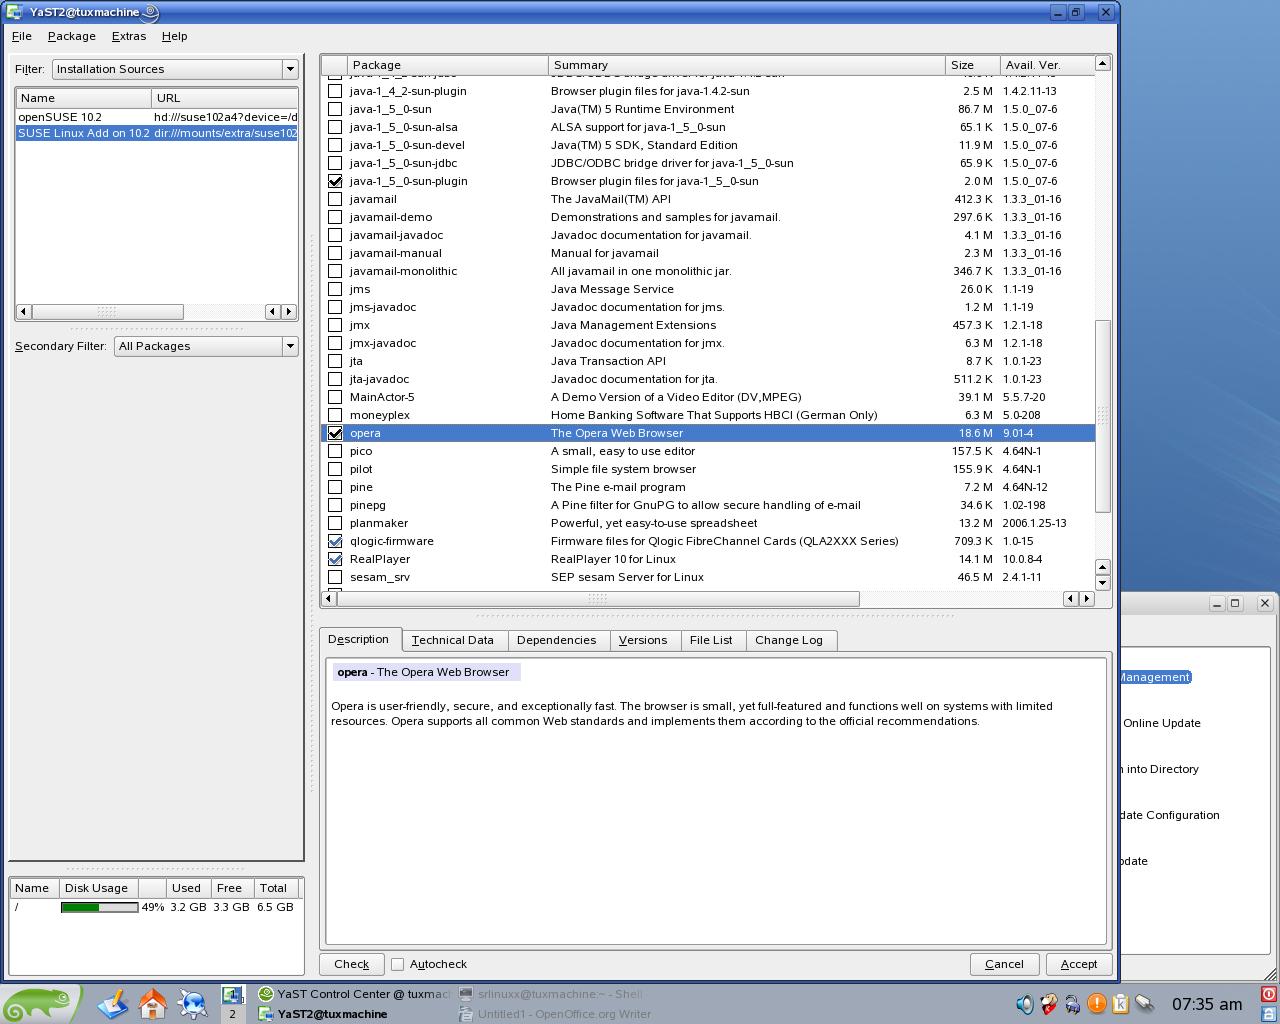Click the orange update notifier tray icon
1280x1024 pixels.
coord(1096,1004)
